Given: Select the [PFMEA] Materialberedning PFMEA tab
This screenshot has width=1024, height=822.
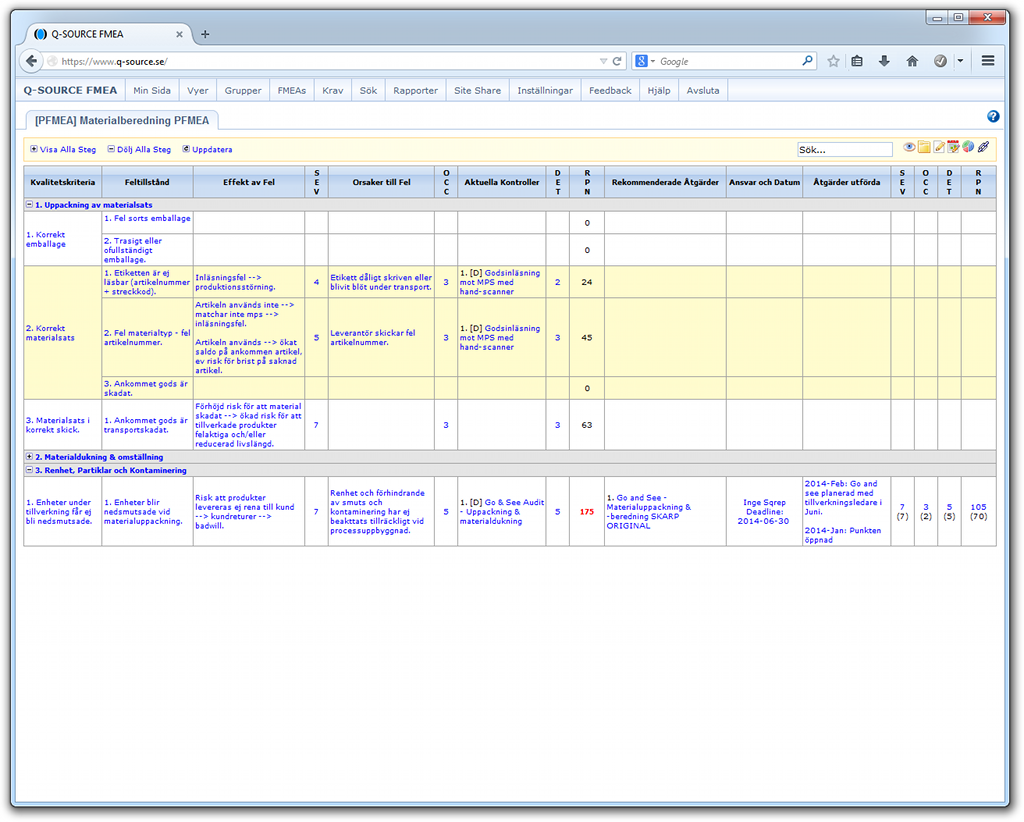Looking at the screenshot, I should (x=122, y=120).
